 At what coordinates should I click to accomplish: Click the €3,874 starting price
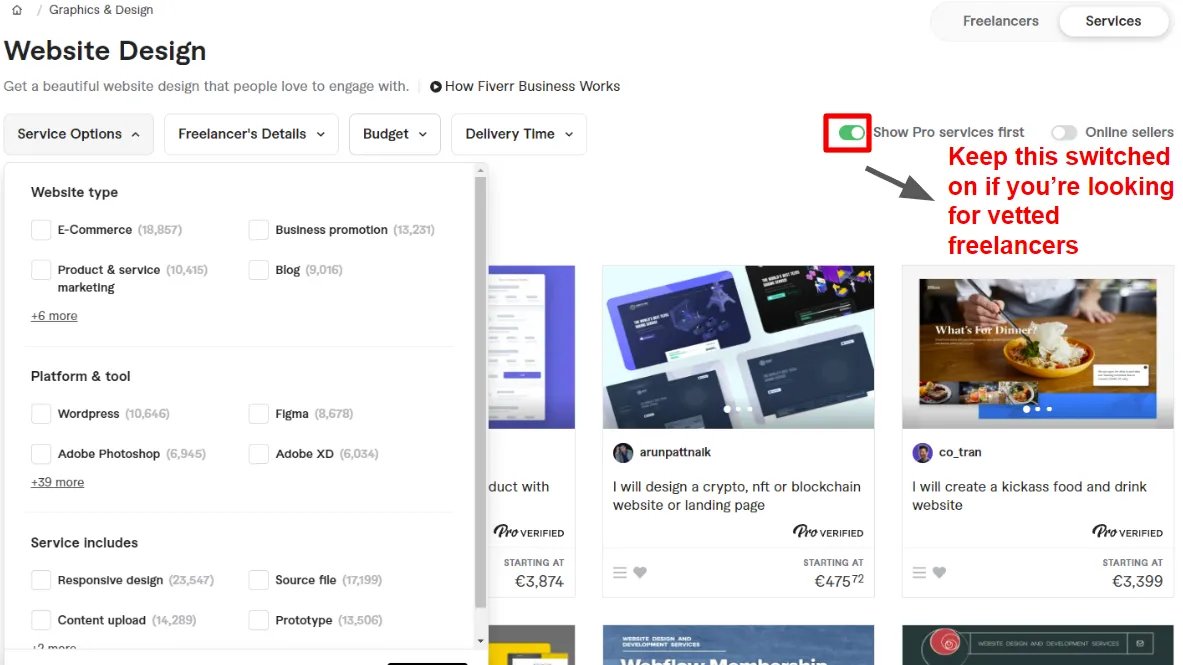539,581
